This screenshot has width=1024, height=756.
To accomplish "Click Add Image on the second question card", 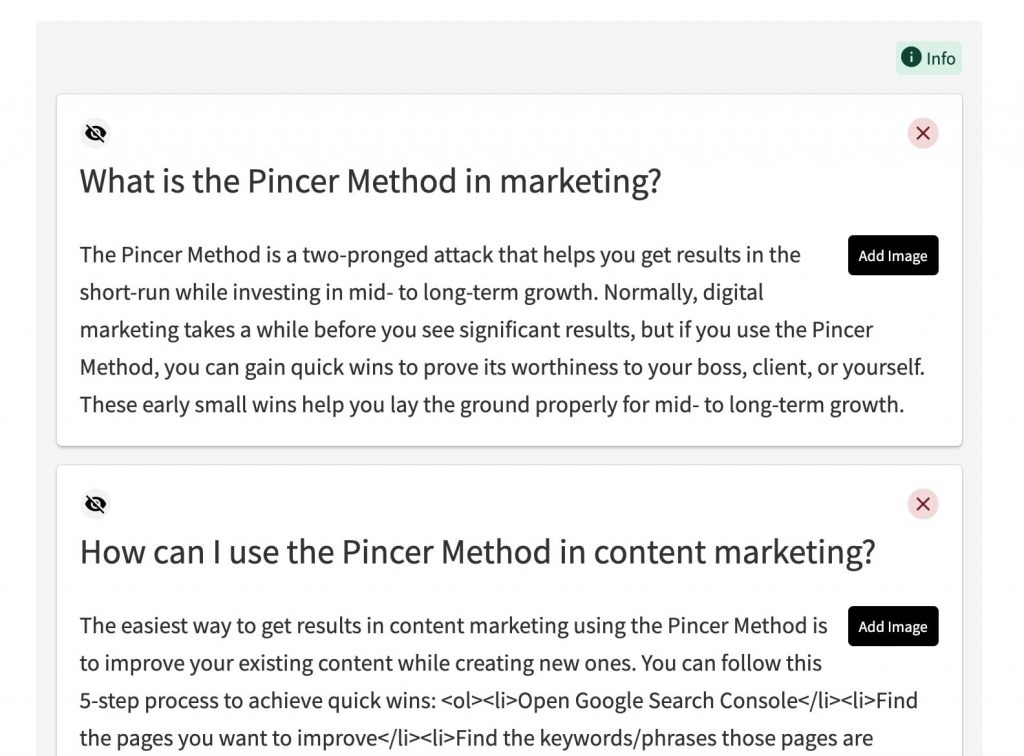I will tap(893, 626).
